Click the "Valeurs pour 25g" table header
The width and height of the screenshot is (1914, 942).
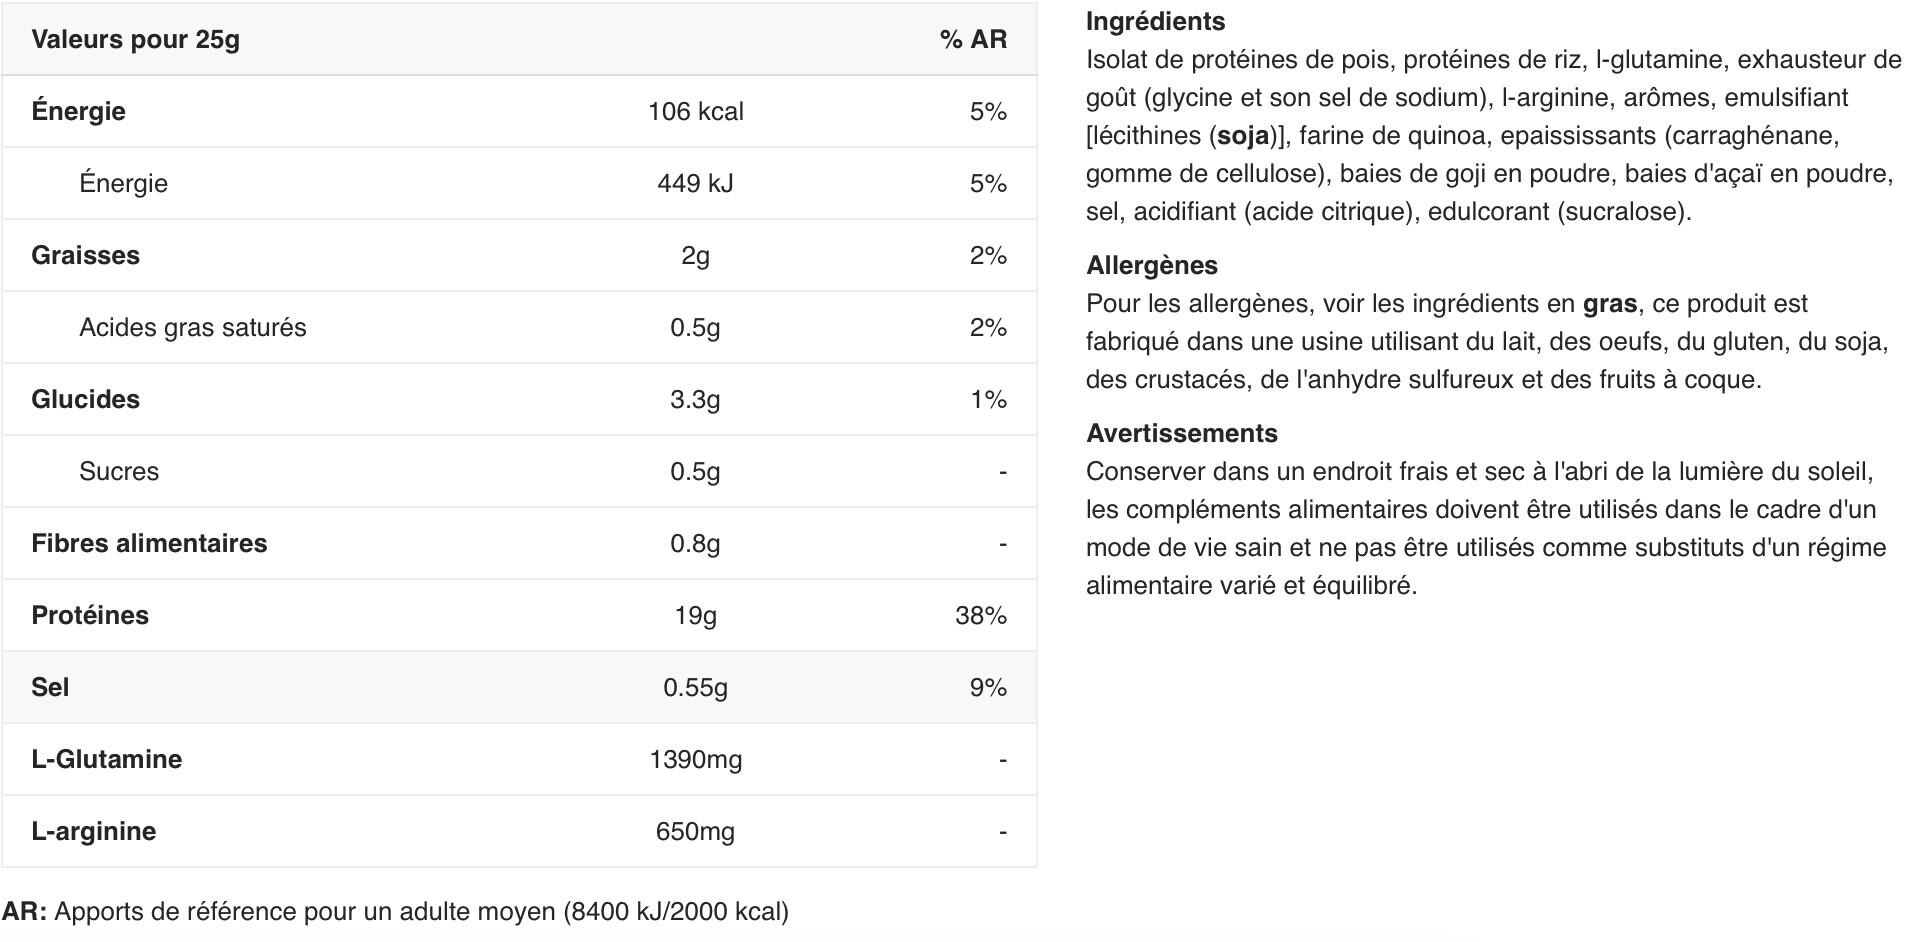coord(135,40)
